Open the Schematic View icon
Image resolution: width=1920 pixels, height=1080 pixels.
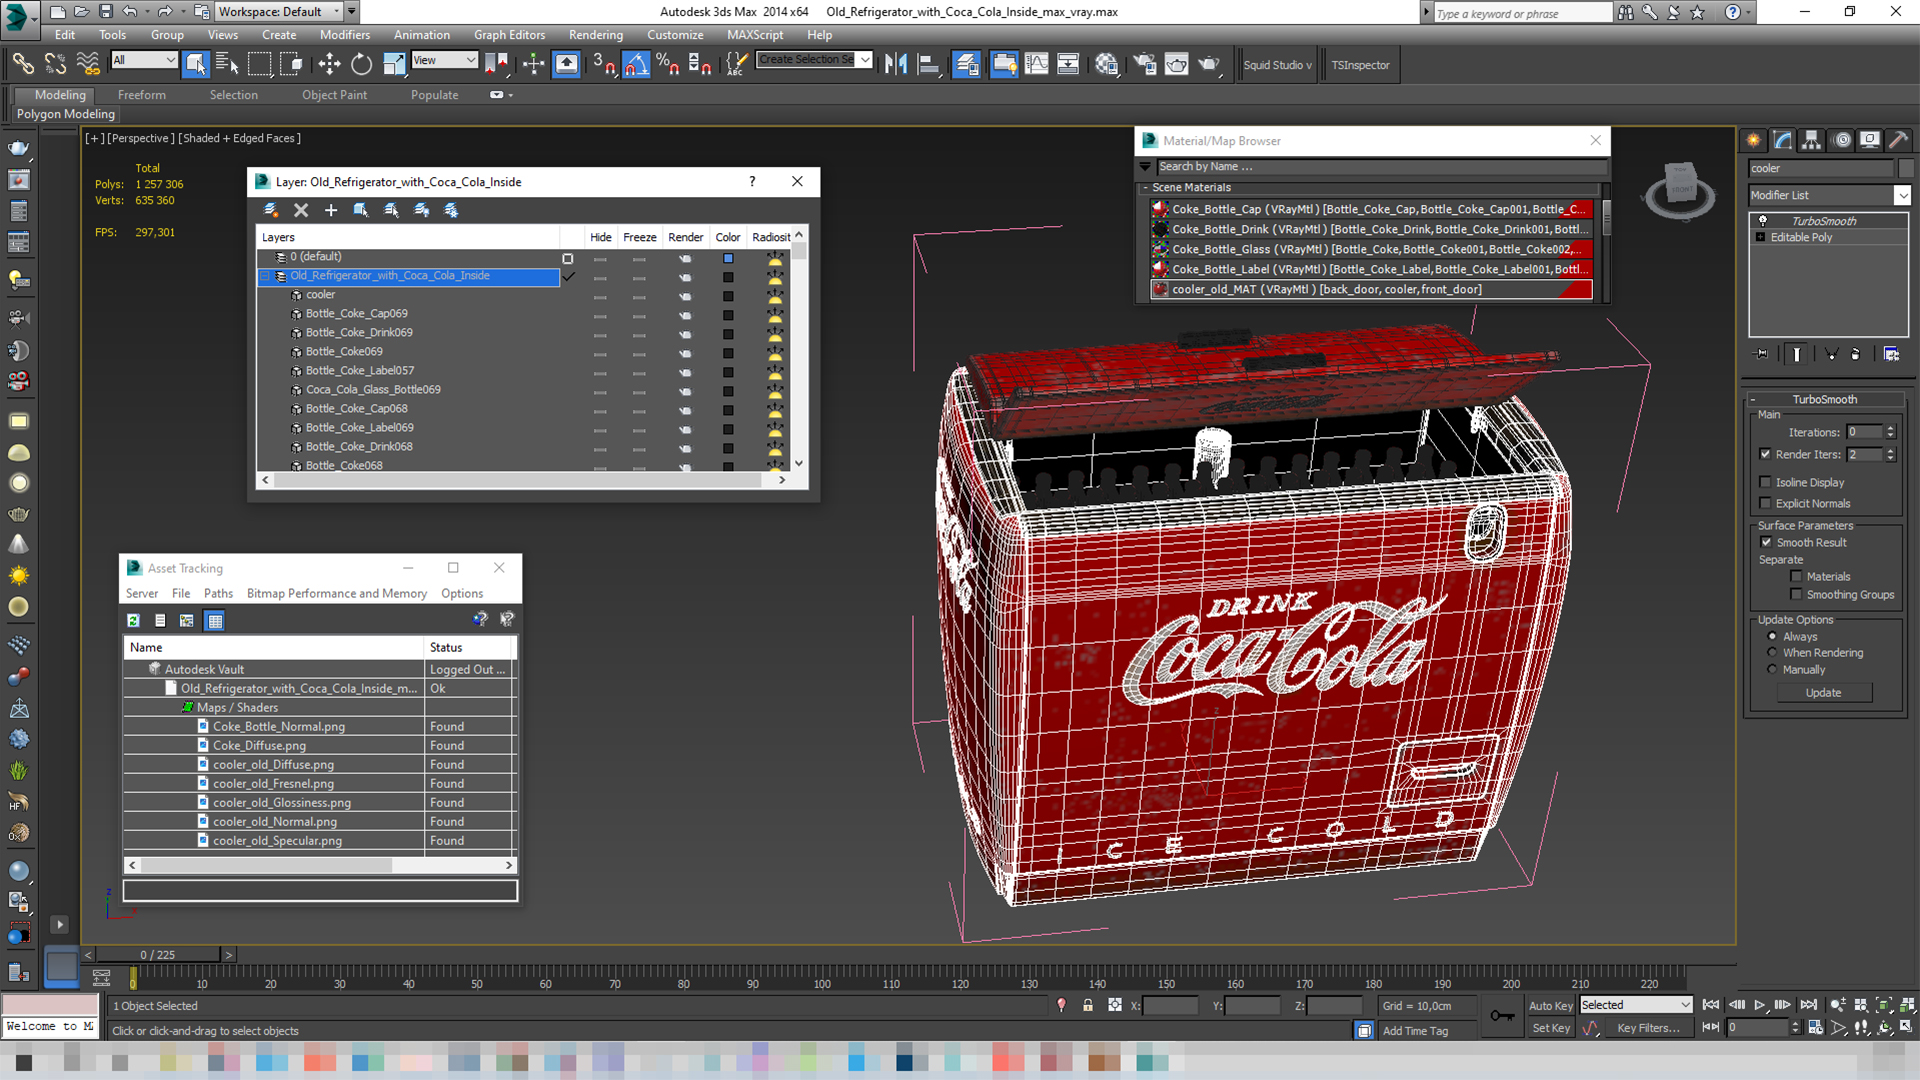coord(1068,64)
